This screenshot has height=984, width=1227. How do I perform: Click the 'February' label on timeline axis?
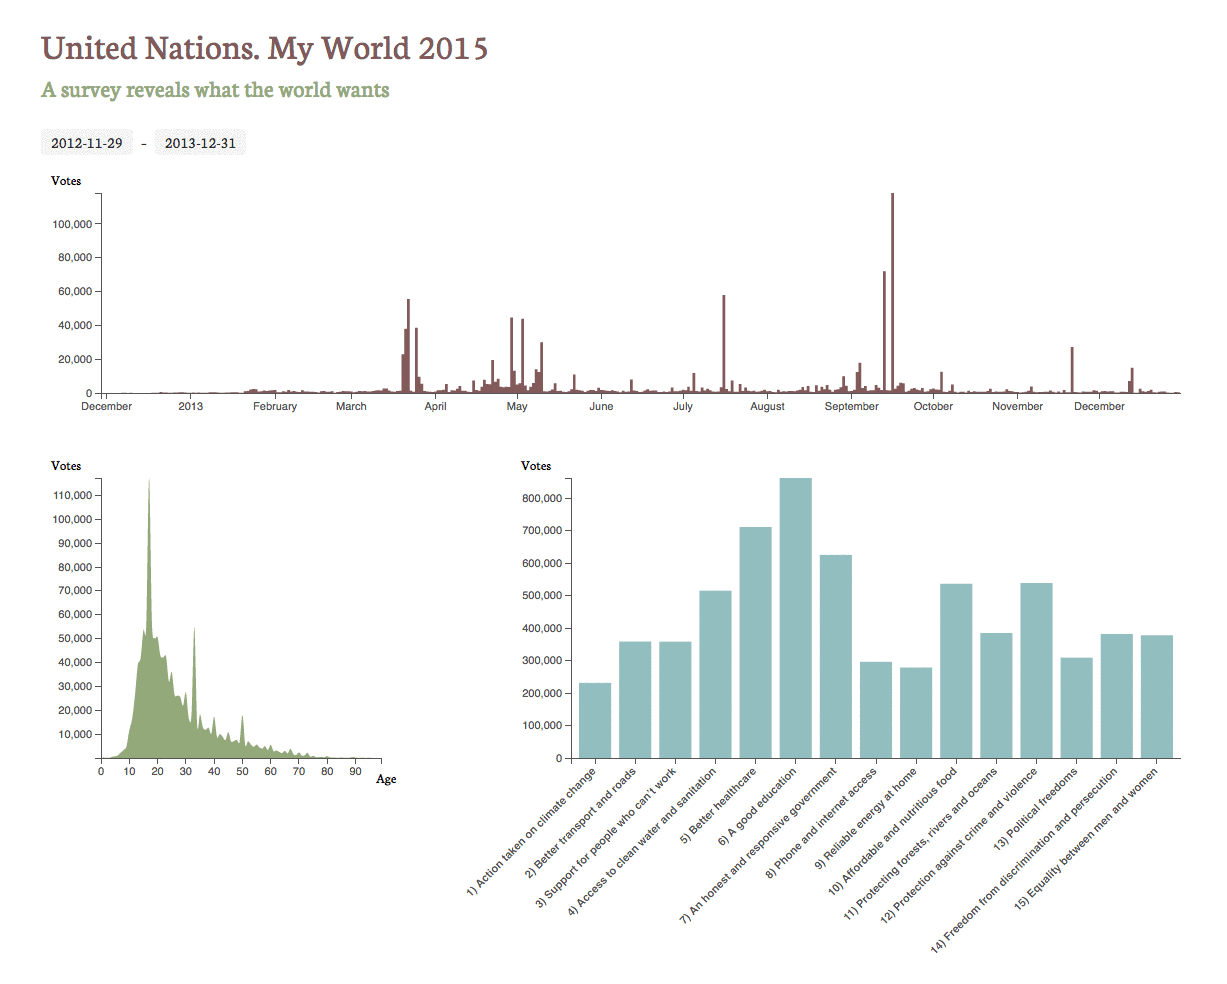pyautogui.click(x=275, y=406)
